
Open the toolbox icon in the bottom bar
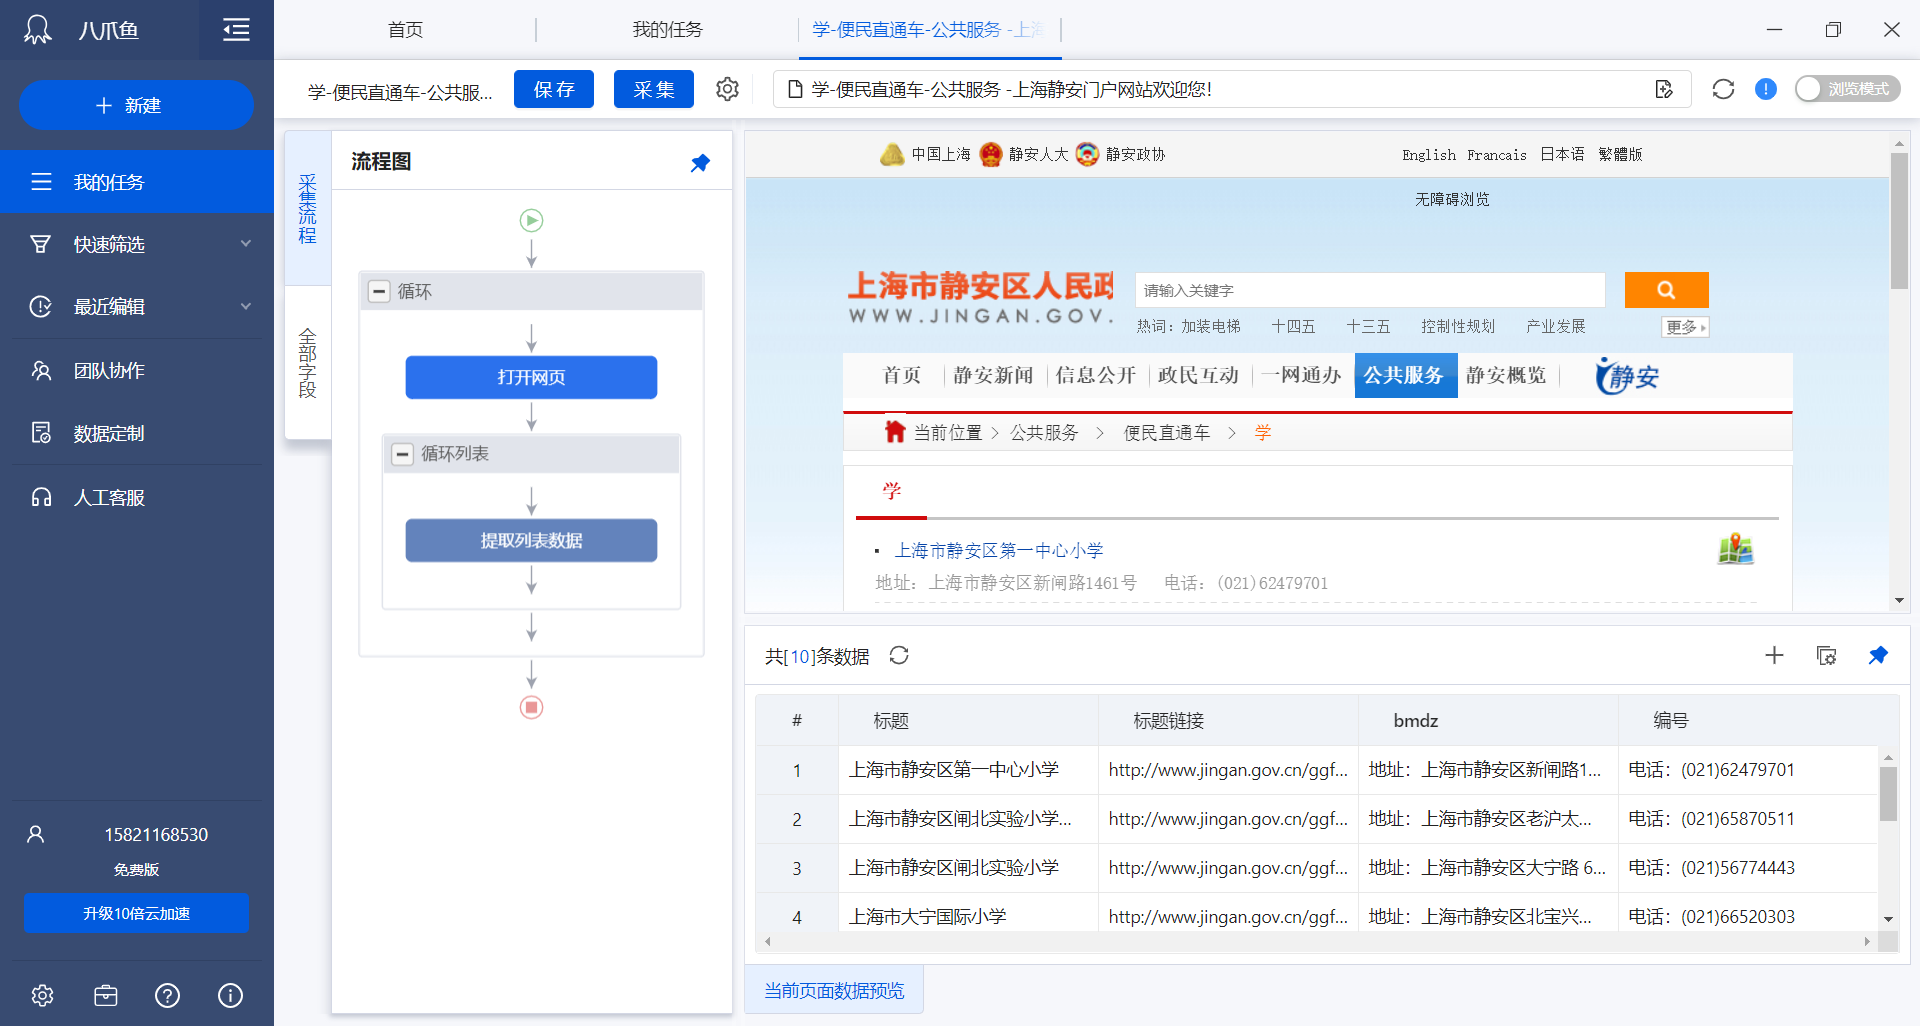coord(106,995)
